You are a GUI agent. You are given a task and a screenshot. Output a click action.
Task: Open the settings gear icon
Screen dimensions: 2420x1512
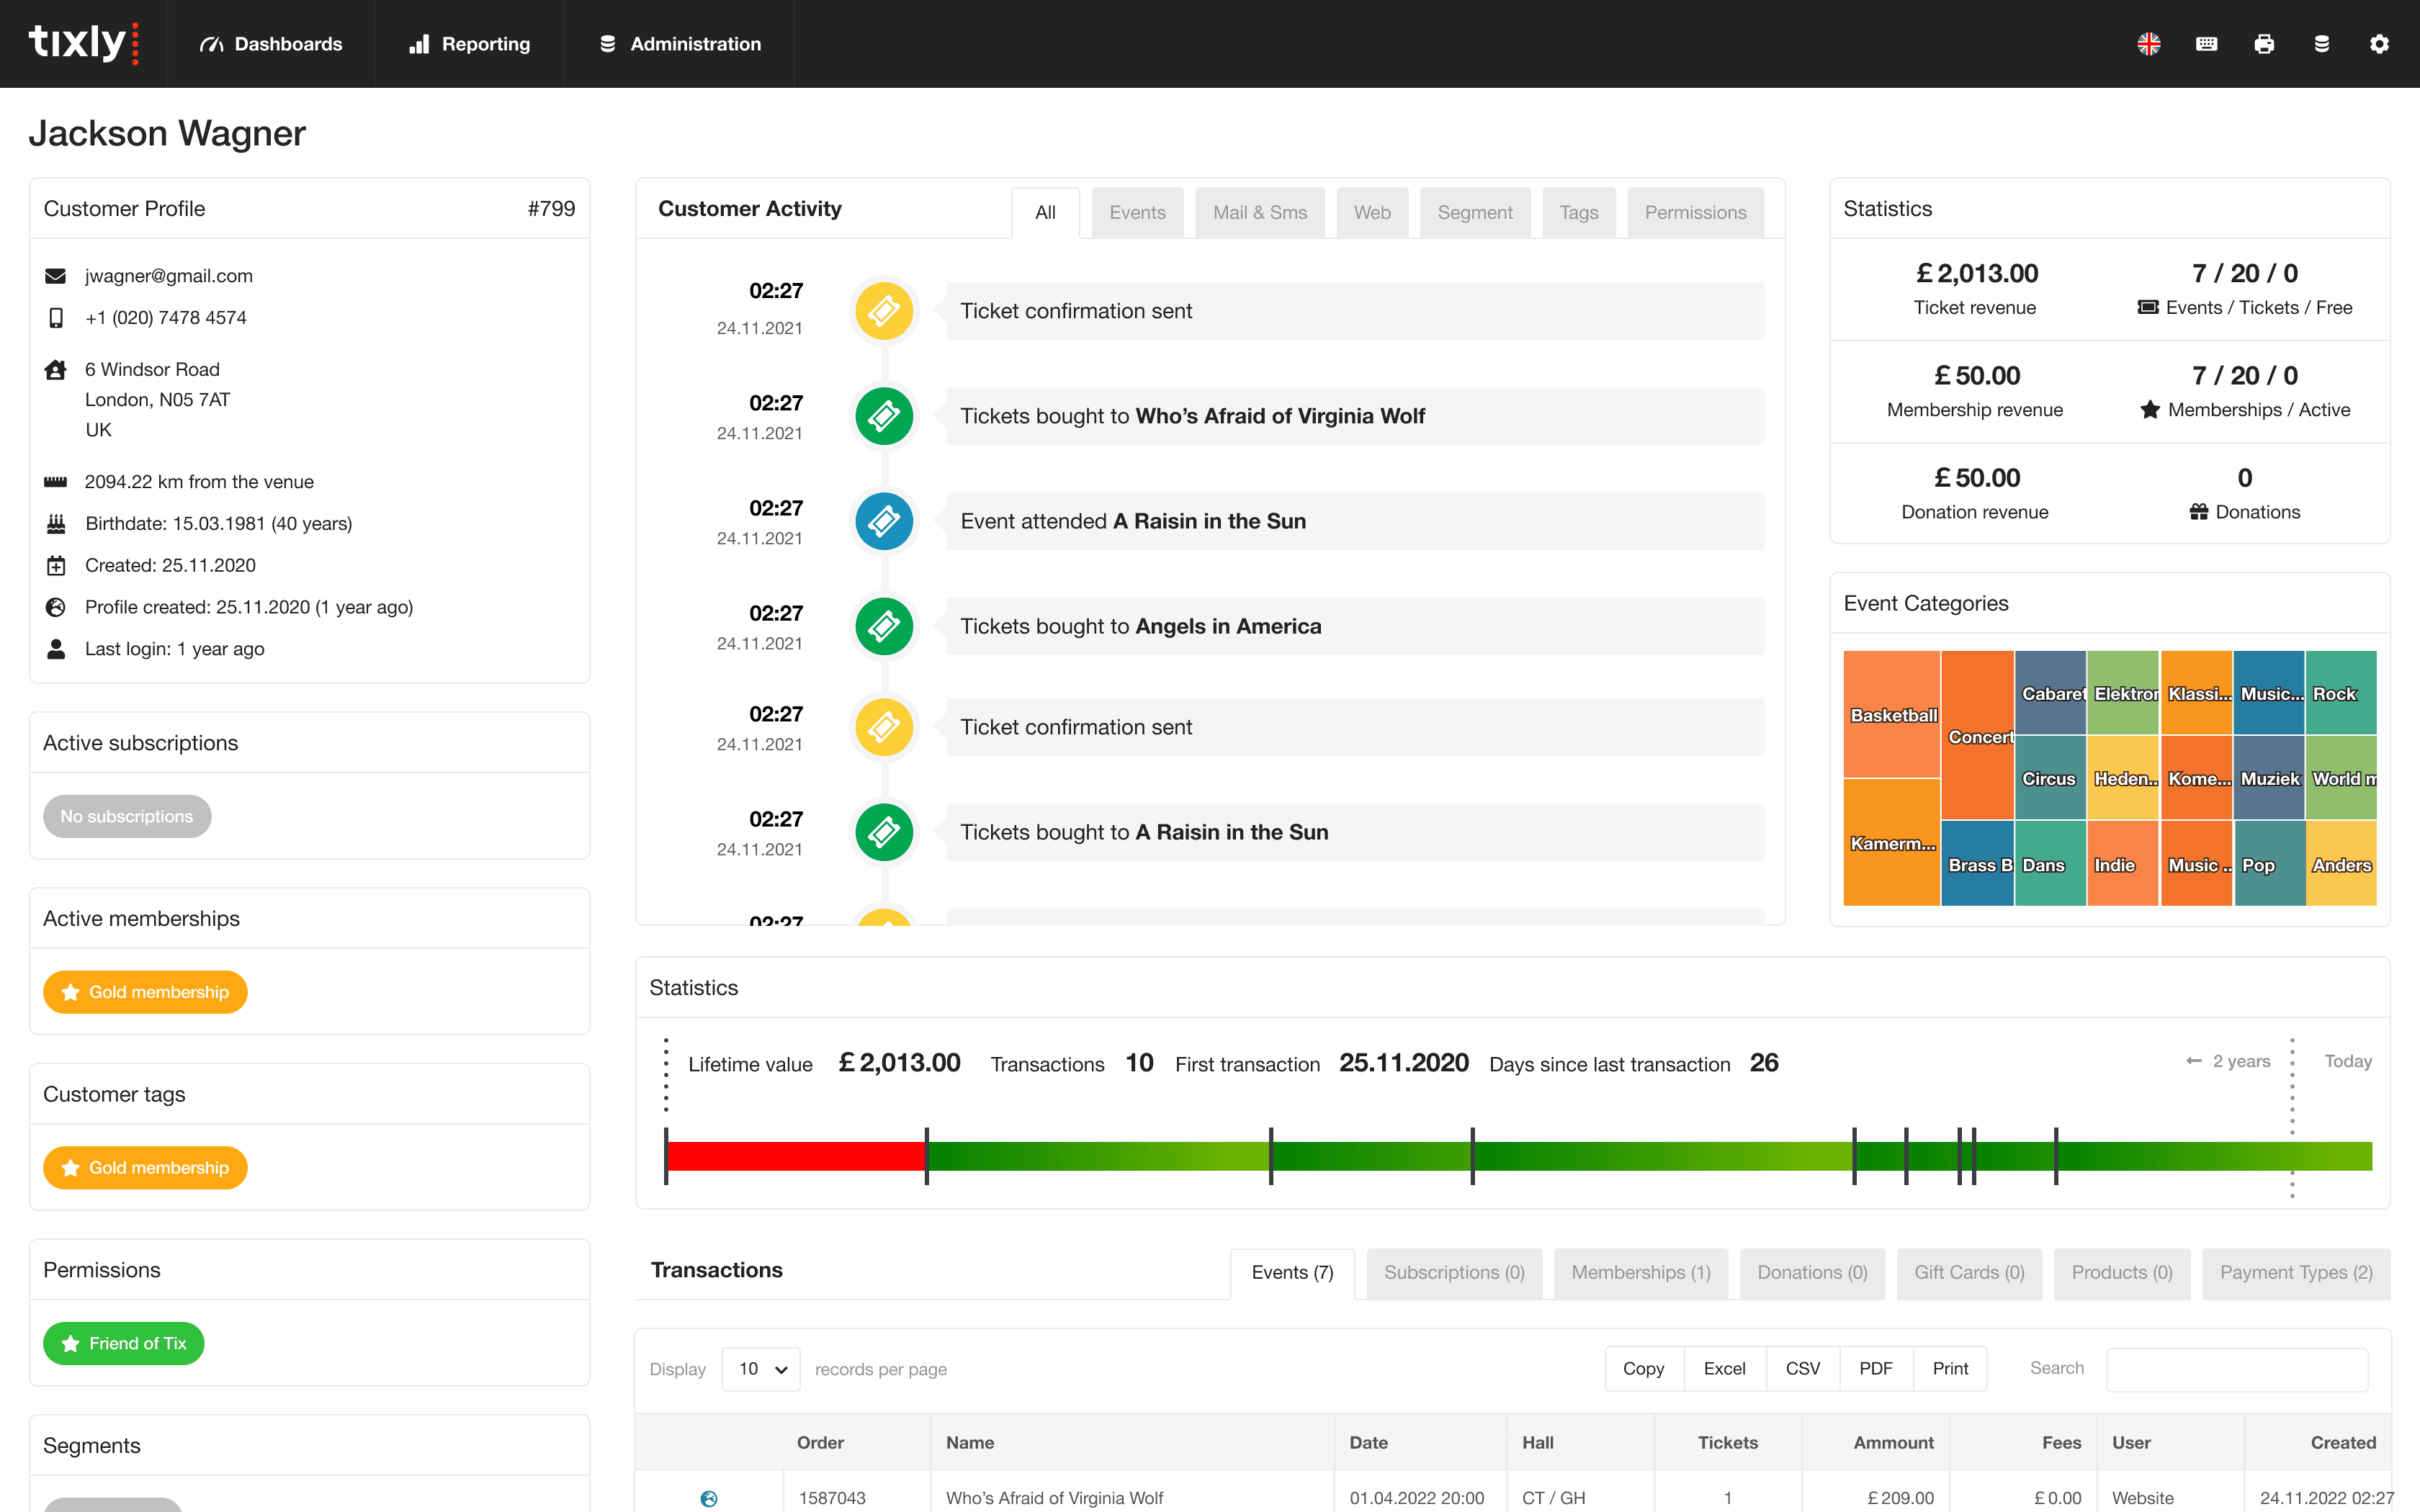(2379, 44)
